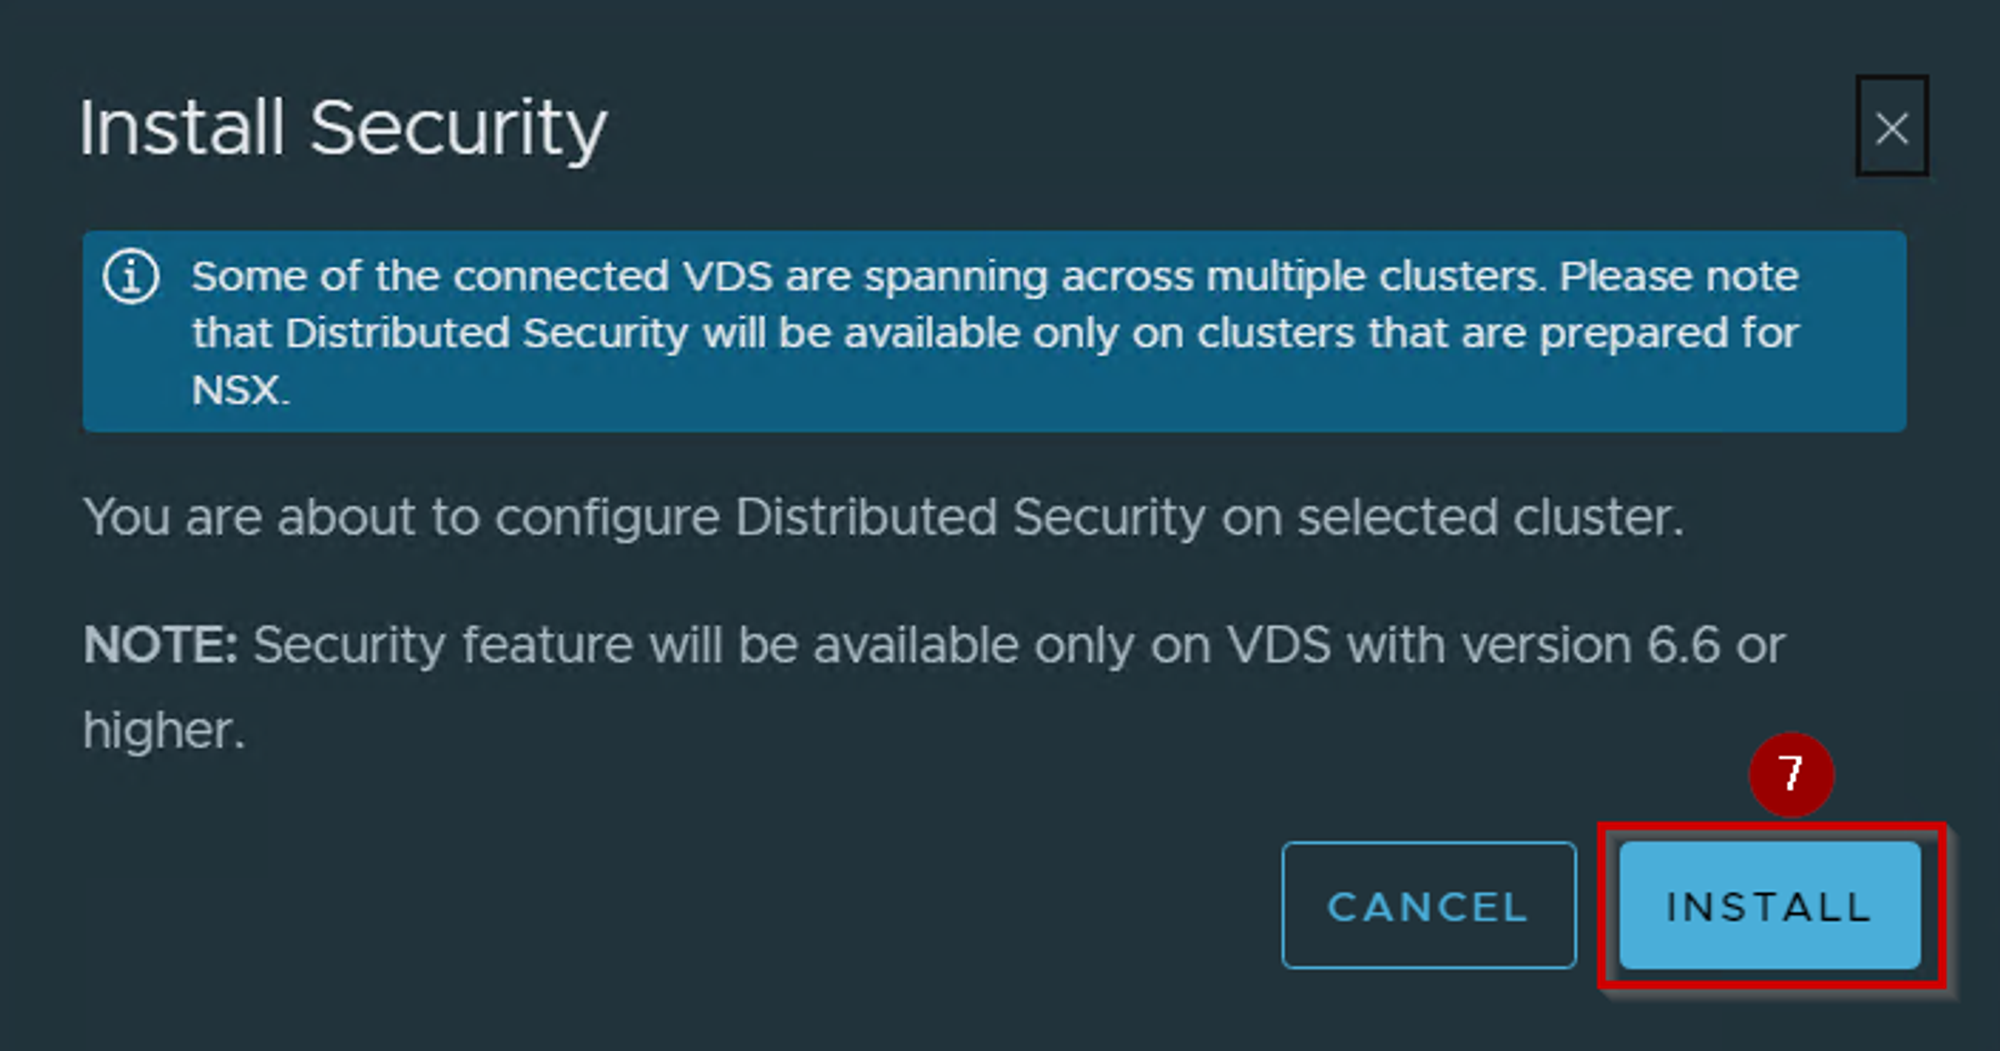The image size is (2000, 1051).
Task: Click "Please note" in the info banner
Action: point(1679,276)
